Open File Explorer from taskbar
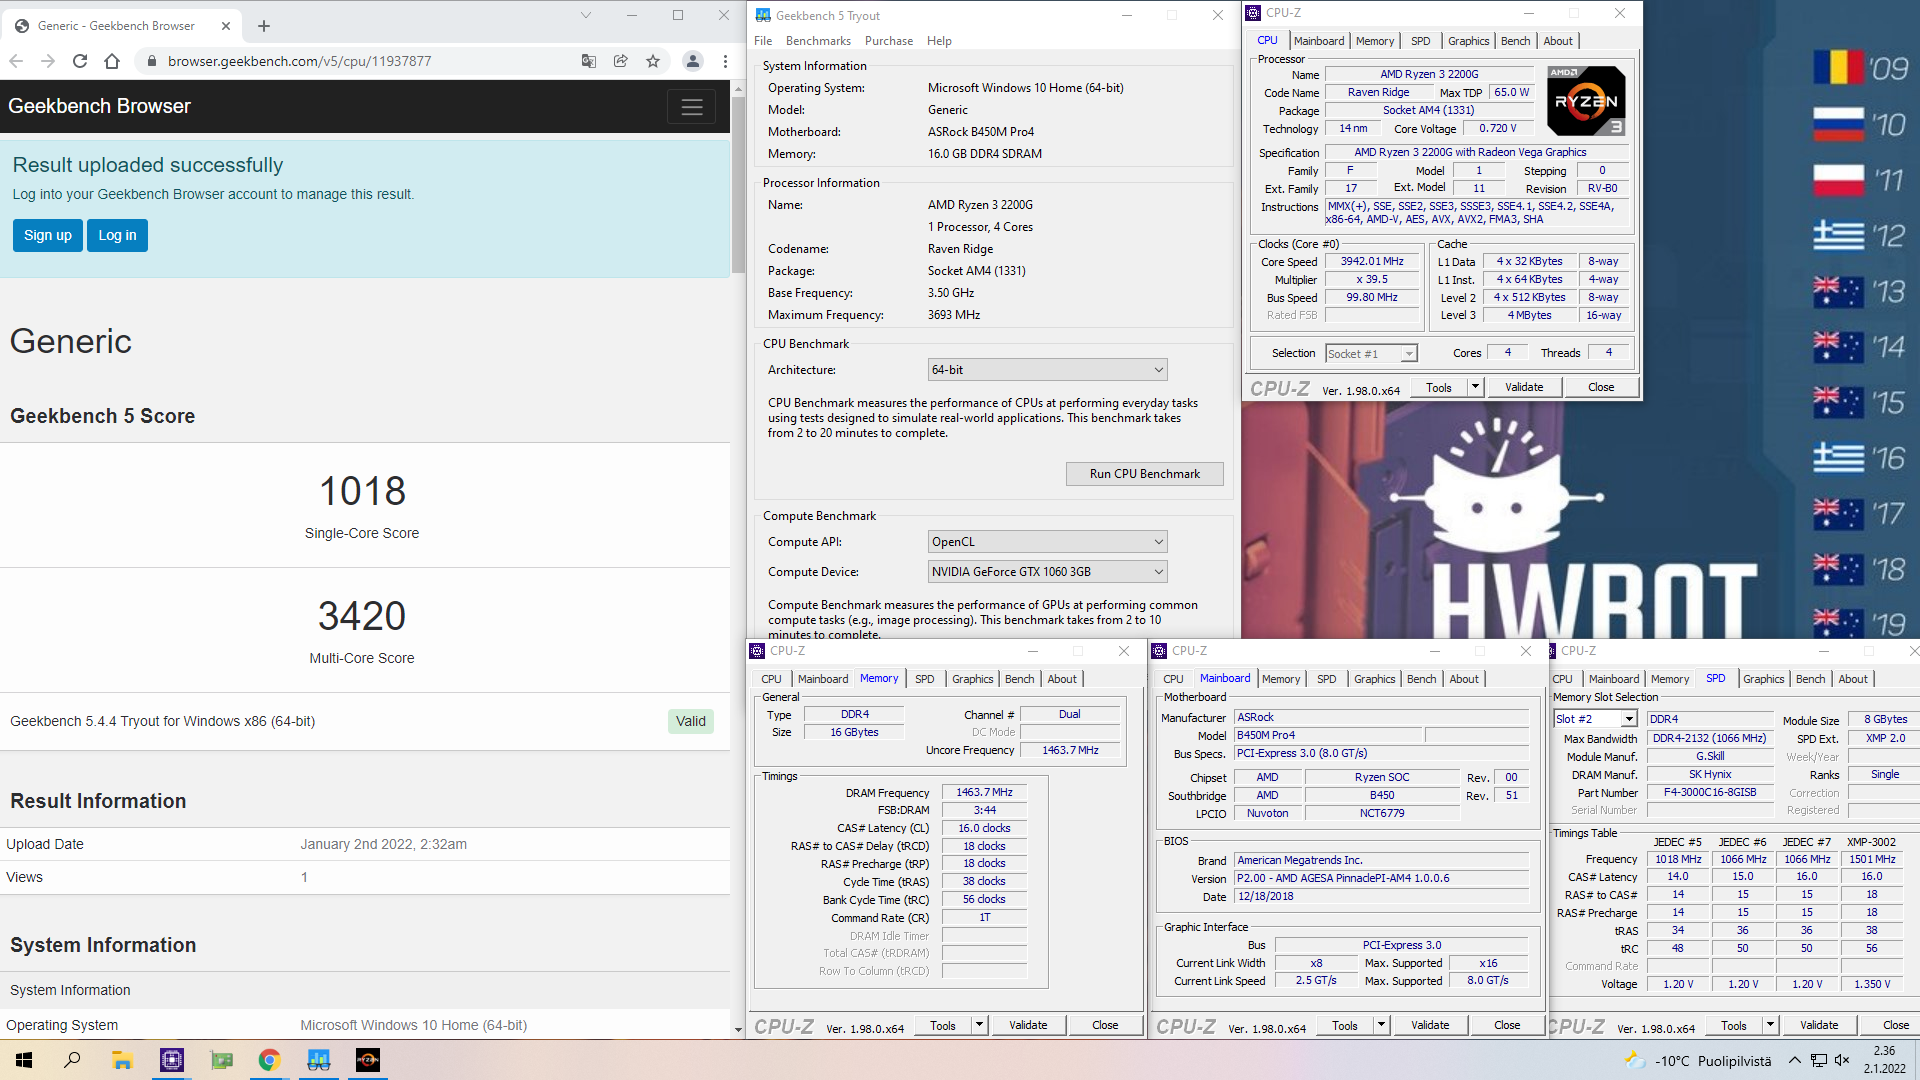This screenshot has height=1080, width=1920. tap(122, 1060)
